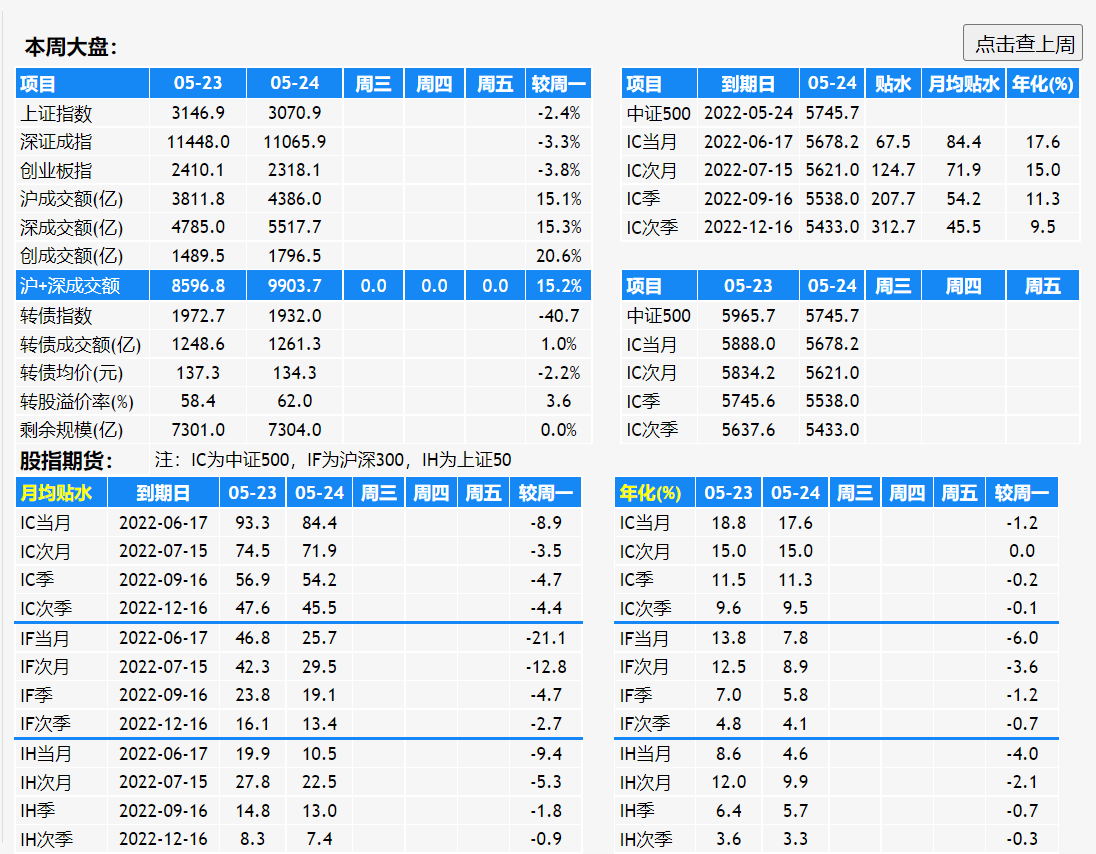
Task: Select the 创业板指 row label
Action: (x=56, y=170)
